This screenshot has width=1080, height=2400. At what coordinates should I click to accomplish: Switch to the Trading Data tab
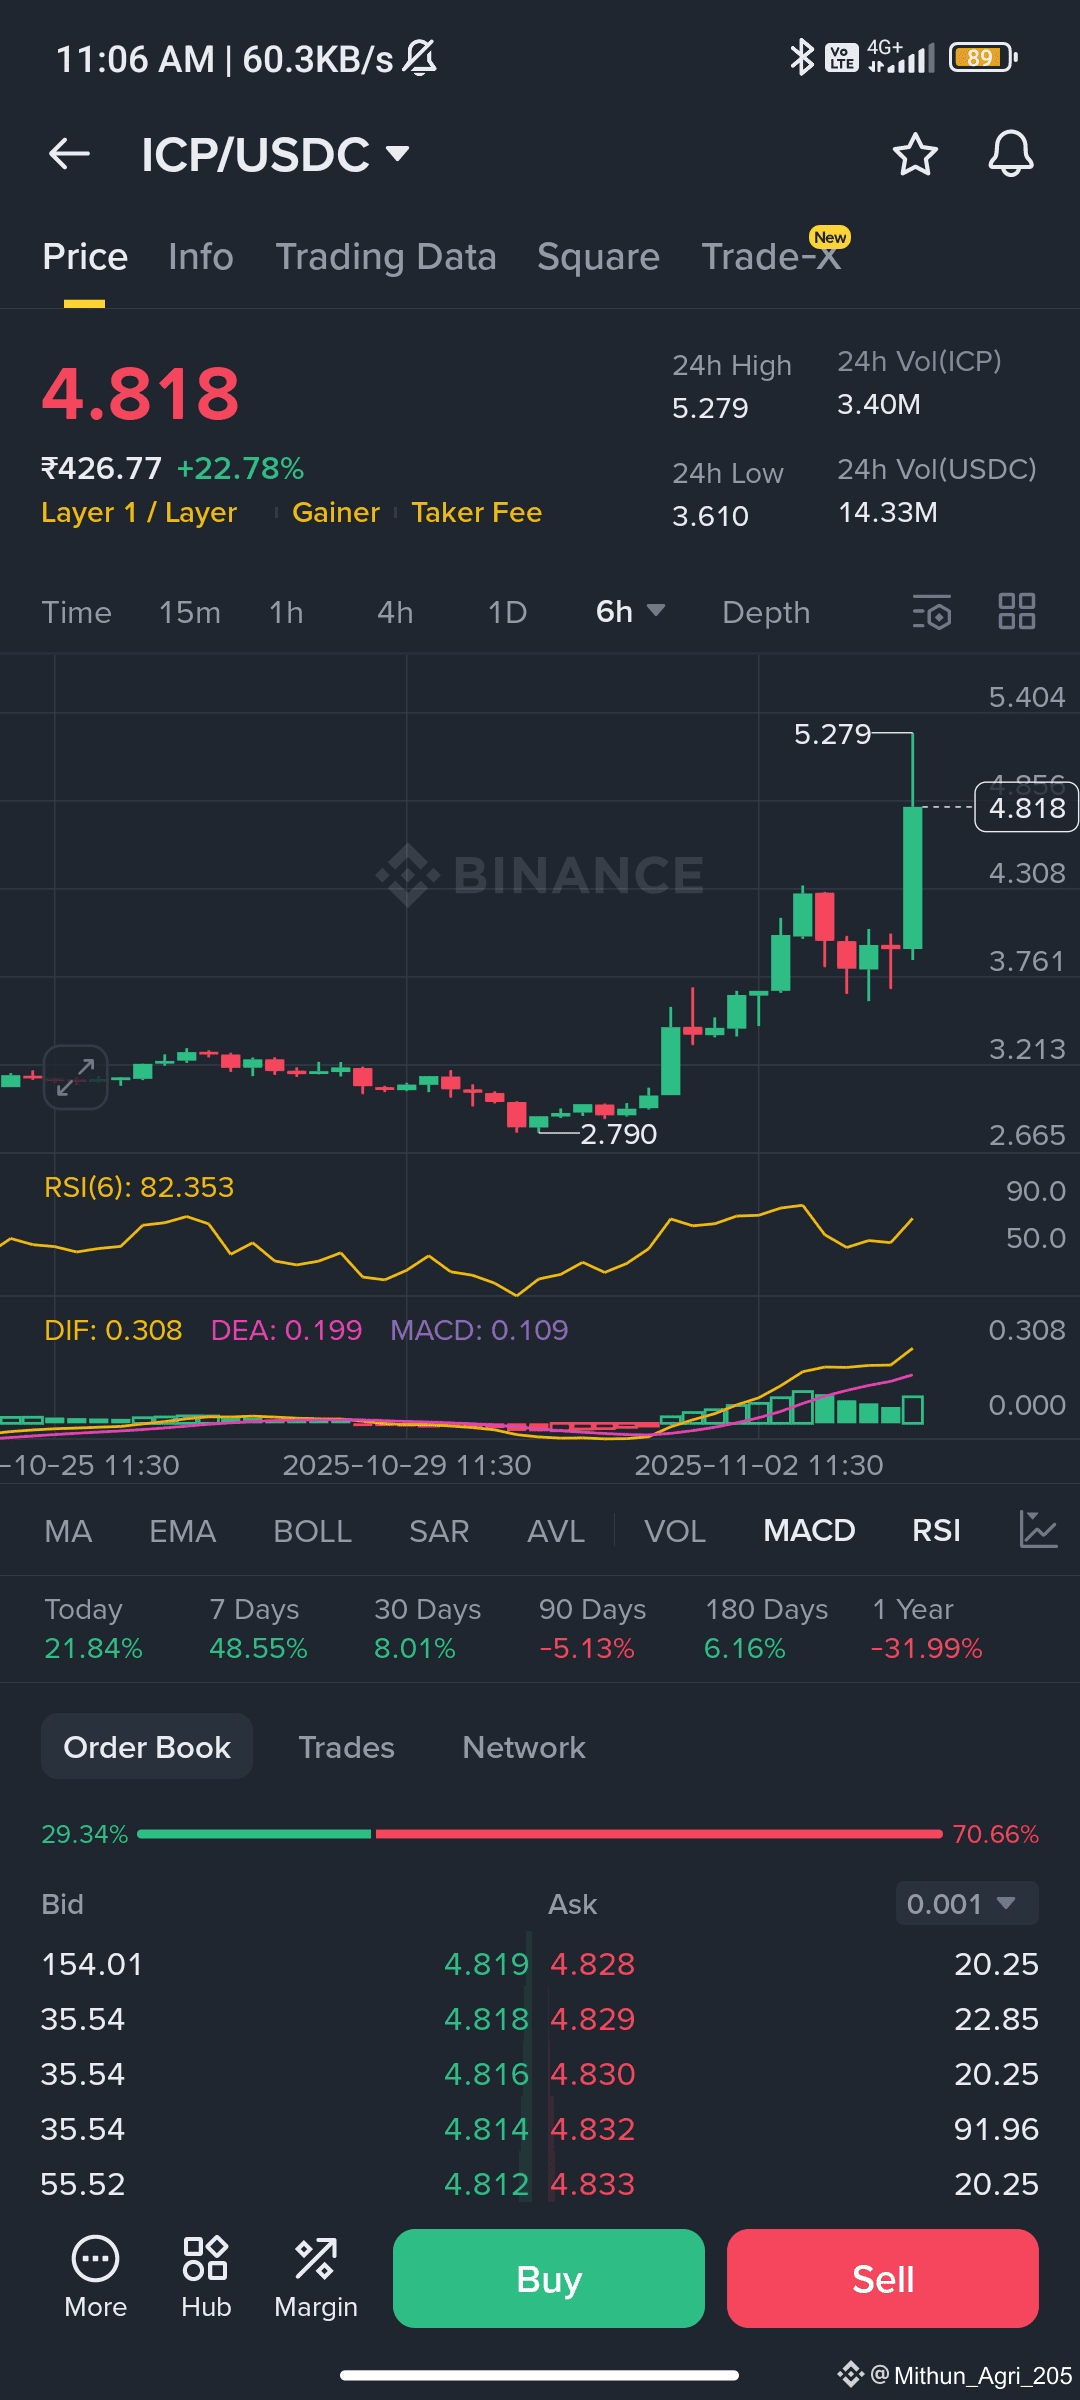point(386,257)
